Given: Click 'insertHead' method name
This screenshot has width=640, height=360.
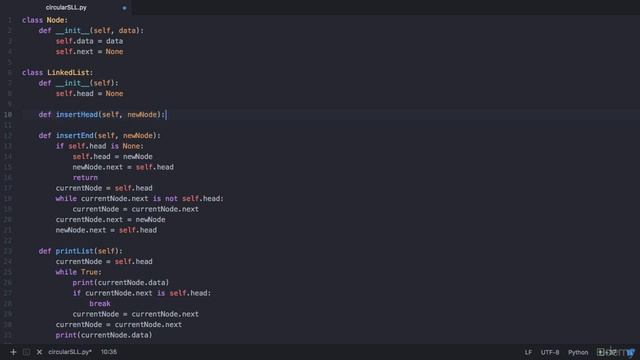Looking at the screenshot, I should (77, 115).
